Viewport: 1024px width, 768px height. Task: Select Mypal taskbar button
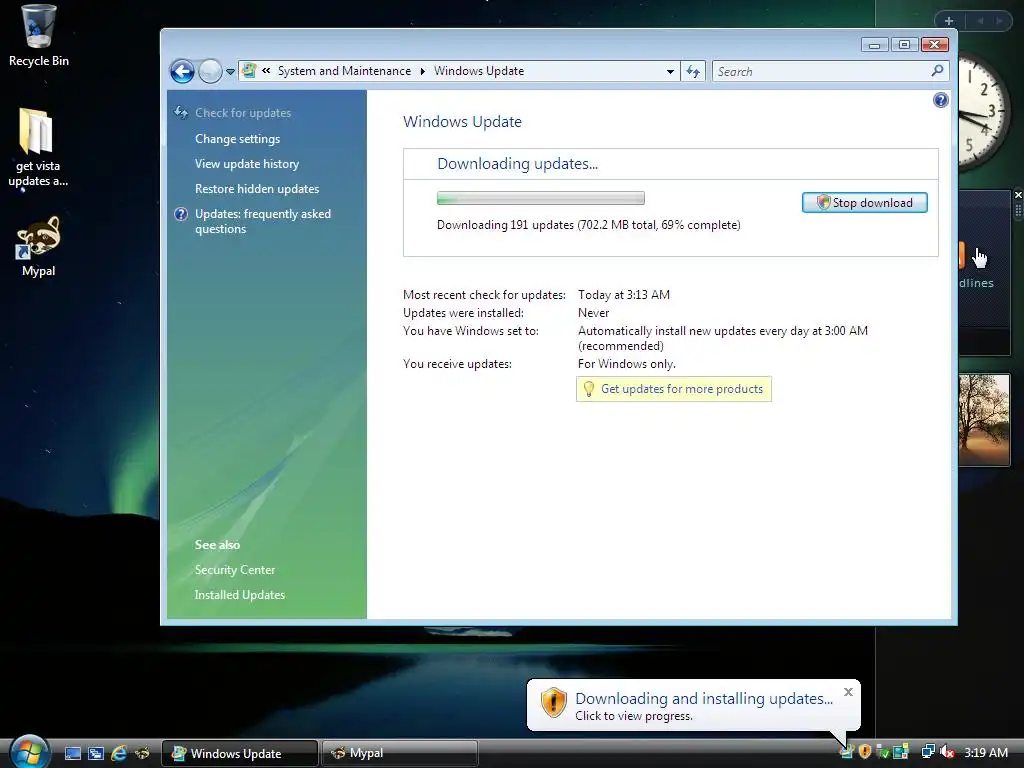[x=400, y=753]
